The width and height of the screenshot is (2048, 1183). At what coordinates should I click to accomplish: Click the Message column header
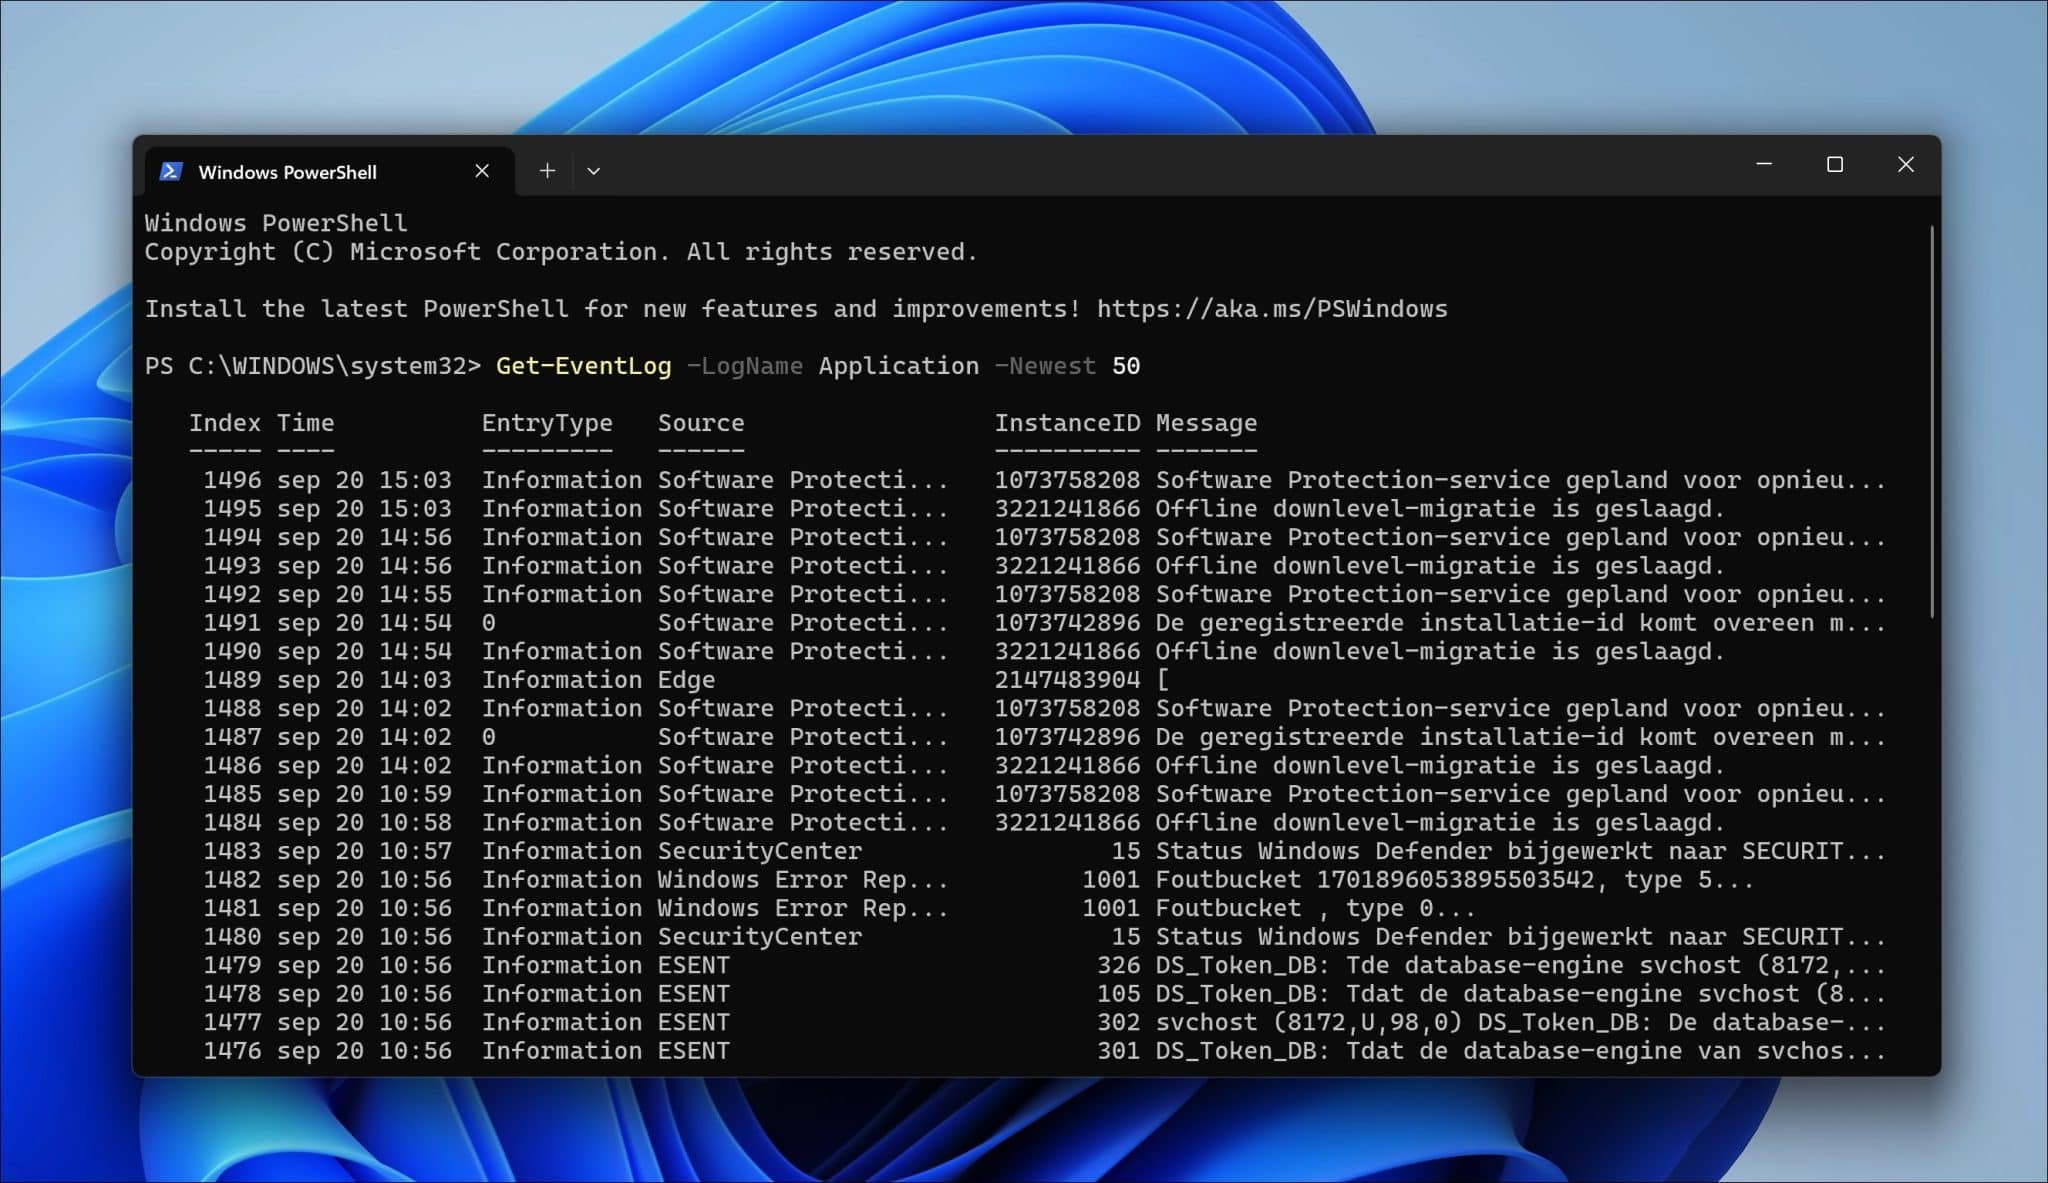click(1206, 423)
